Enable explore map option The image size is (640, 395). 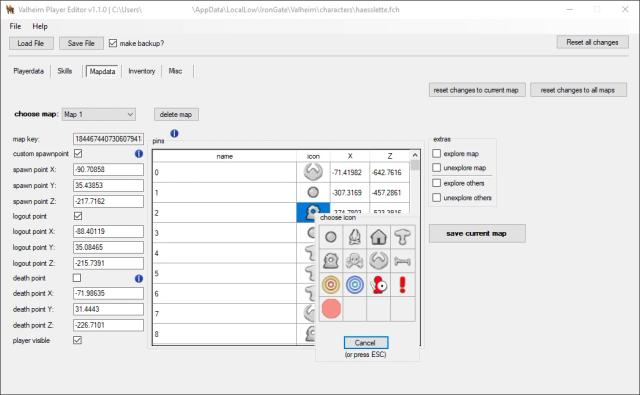437,153
